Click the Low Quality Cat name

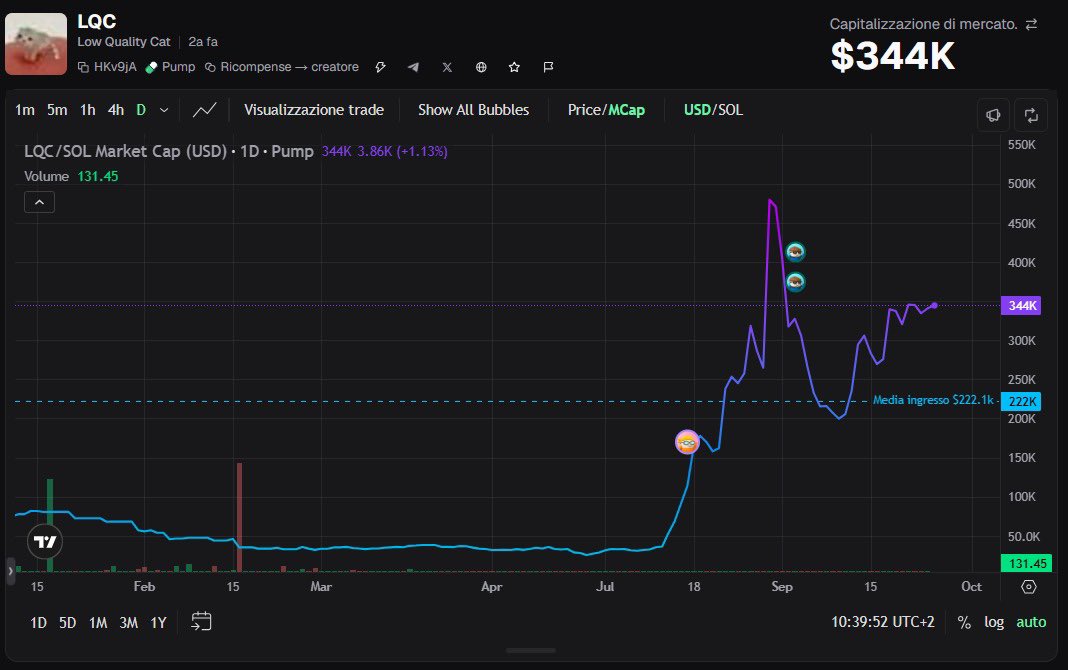click(124, 42)
